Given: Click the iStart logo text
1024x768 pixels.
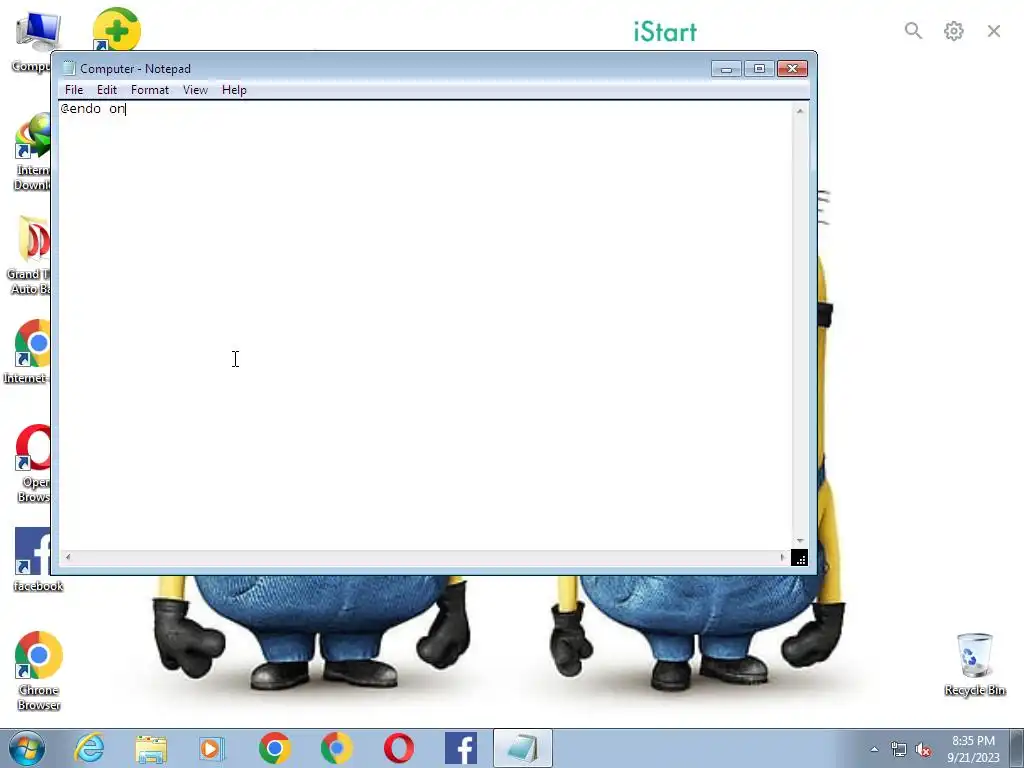Looking at the screenshot, I should click(x=665, y=31).
